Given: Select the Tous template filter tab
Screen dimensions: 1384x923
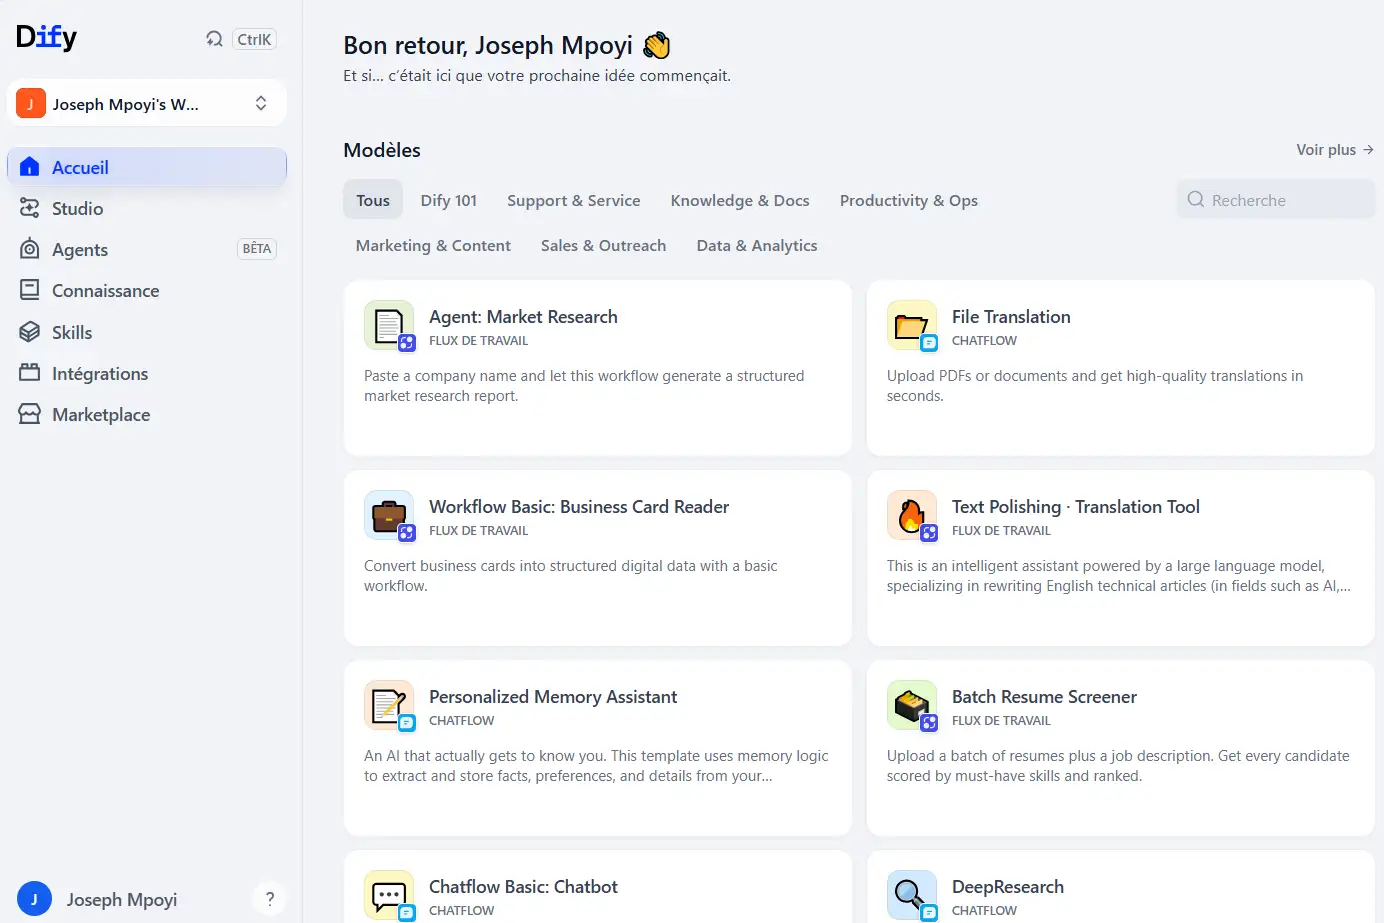Looking at the screenshot, I should pos(373,200).
